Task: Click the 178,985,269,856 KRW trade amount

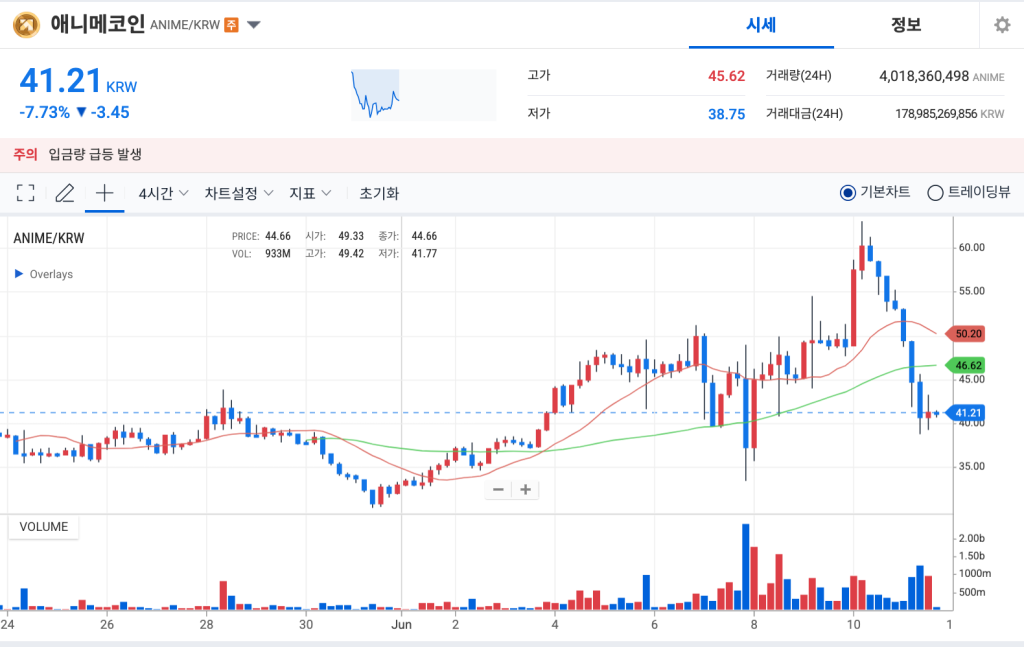Action: point(950,114)
